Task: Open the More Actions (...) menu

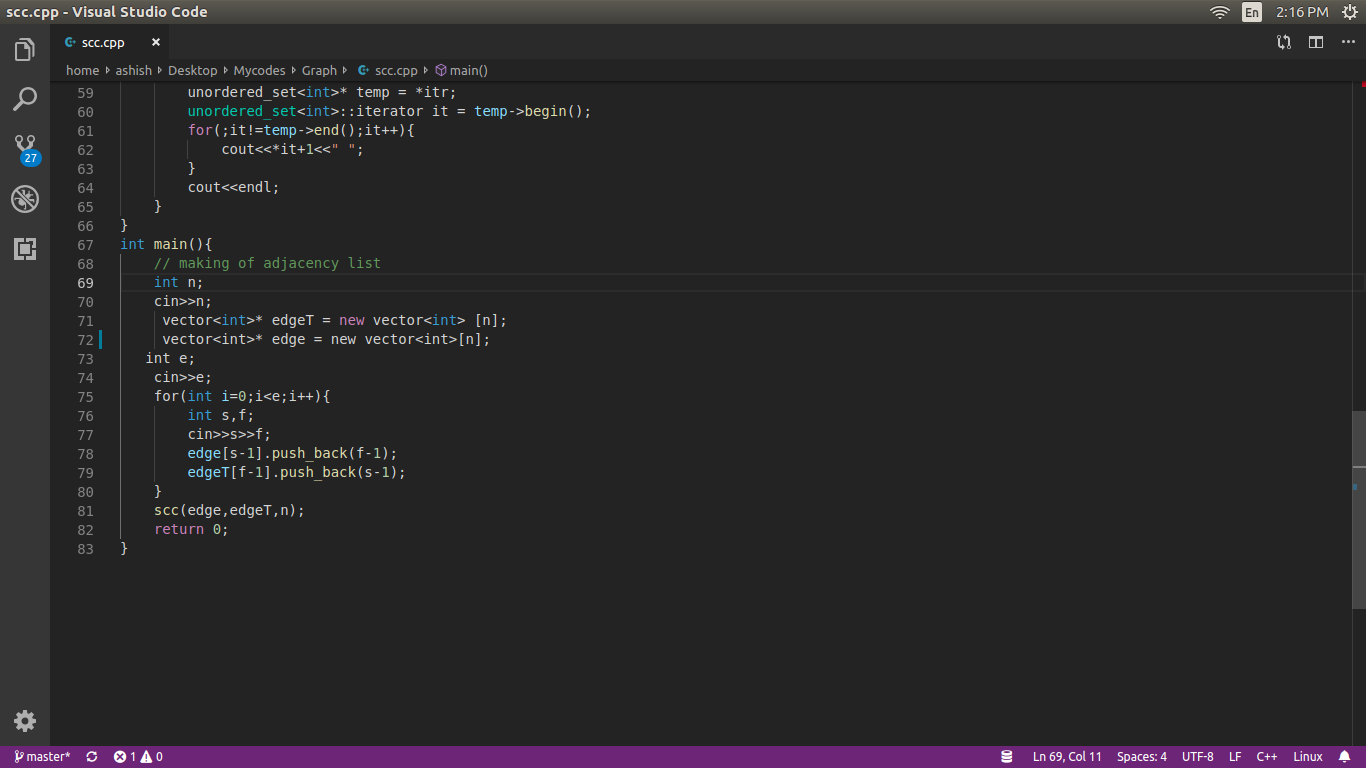Action: click(1348, 42)
